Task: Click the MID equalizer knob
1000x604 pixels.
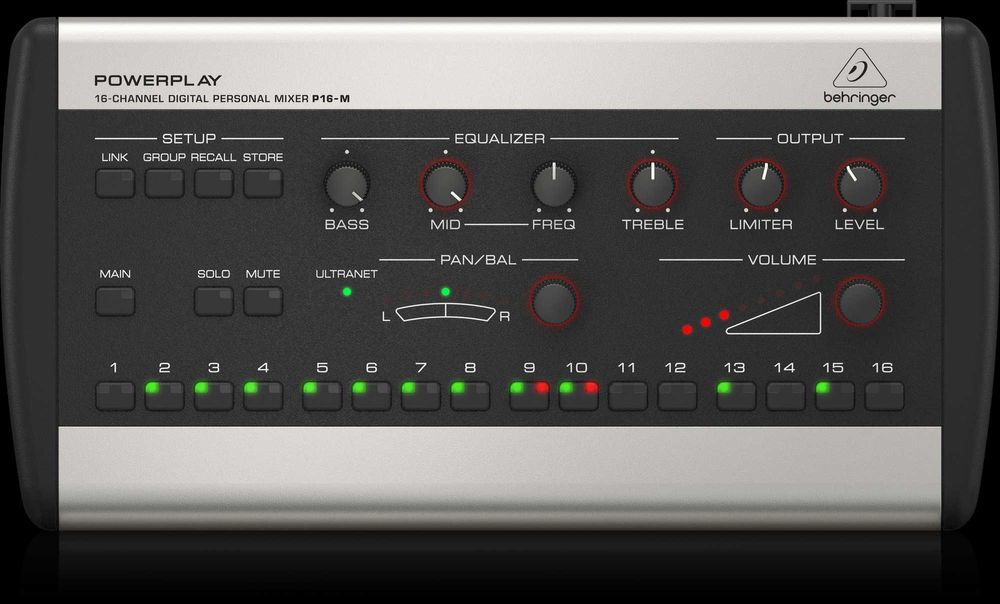Action: pyautogui.click(x=445, y=185)
